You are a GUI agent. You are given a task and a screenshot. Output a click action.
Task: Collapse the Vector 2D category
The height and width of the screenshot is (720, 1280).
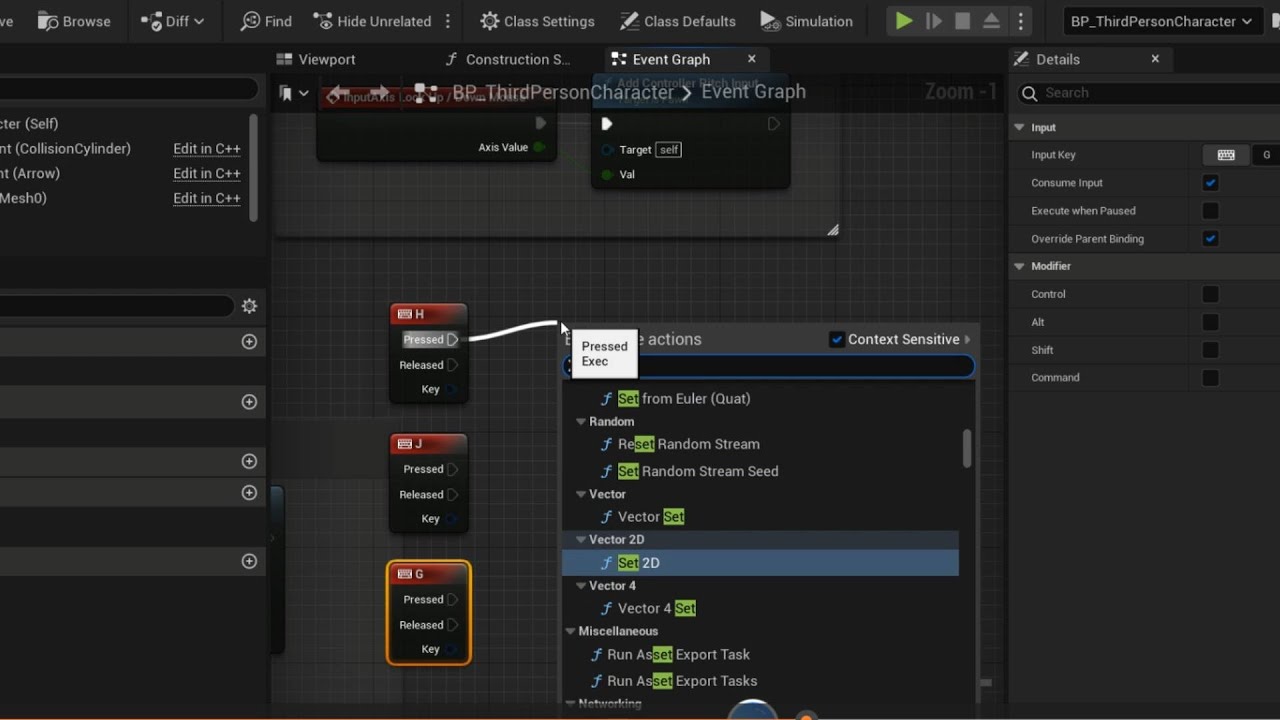point(581,539)
